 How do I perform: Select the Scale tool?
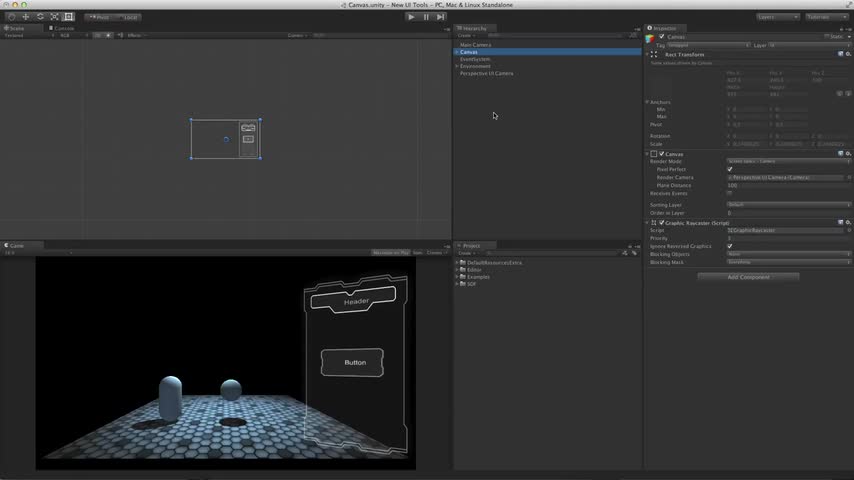coord(54,17)
